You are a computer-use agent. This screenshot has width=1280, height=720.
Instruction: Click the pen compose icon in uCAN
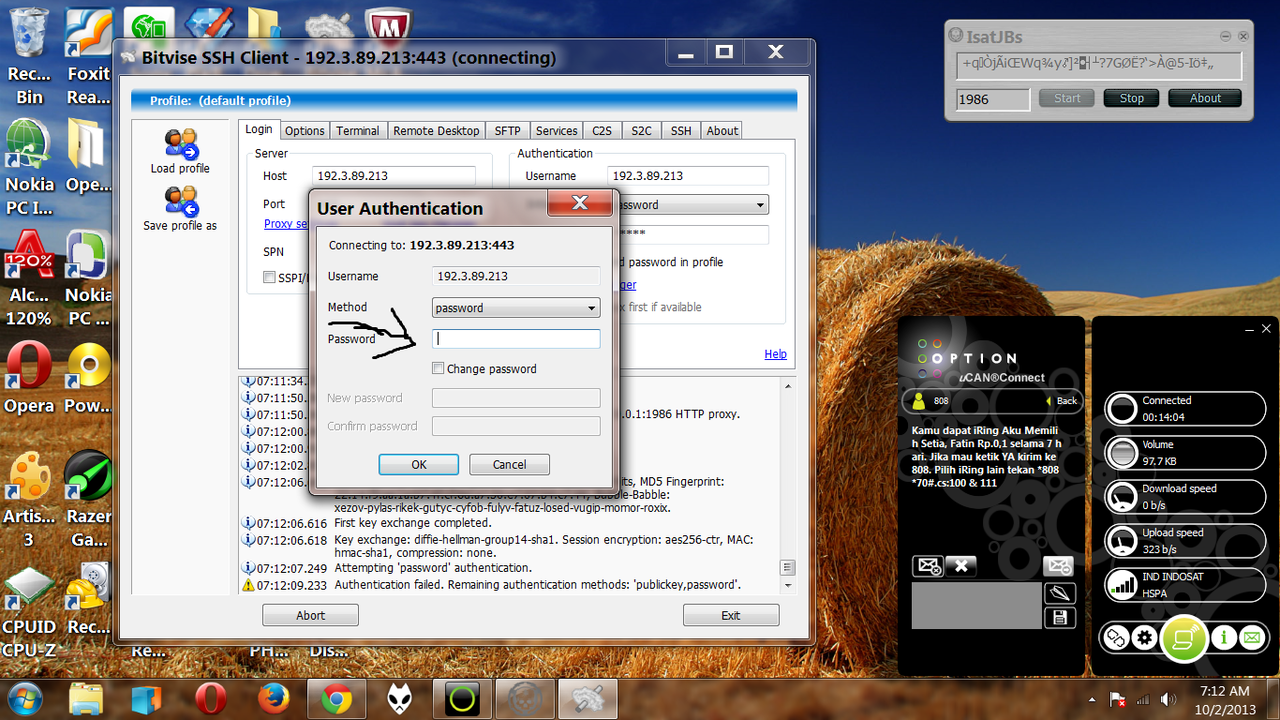[x=1059, y=594]
